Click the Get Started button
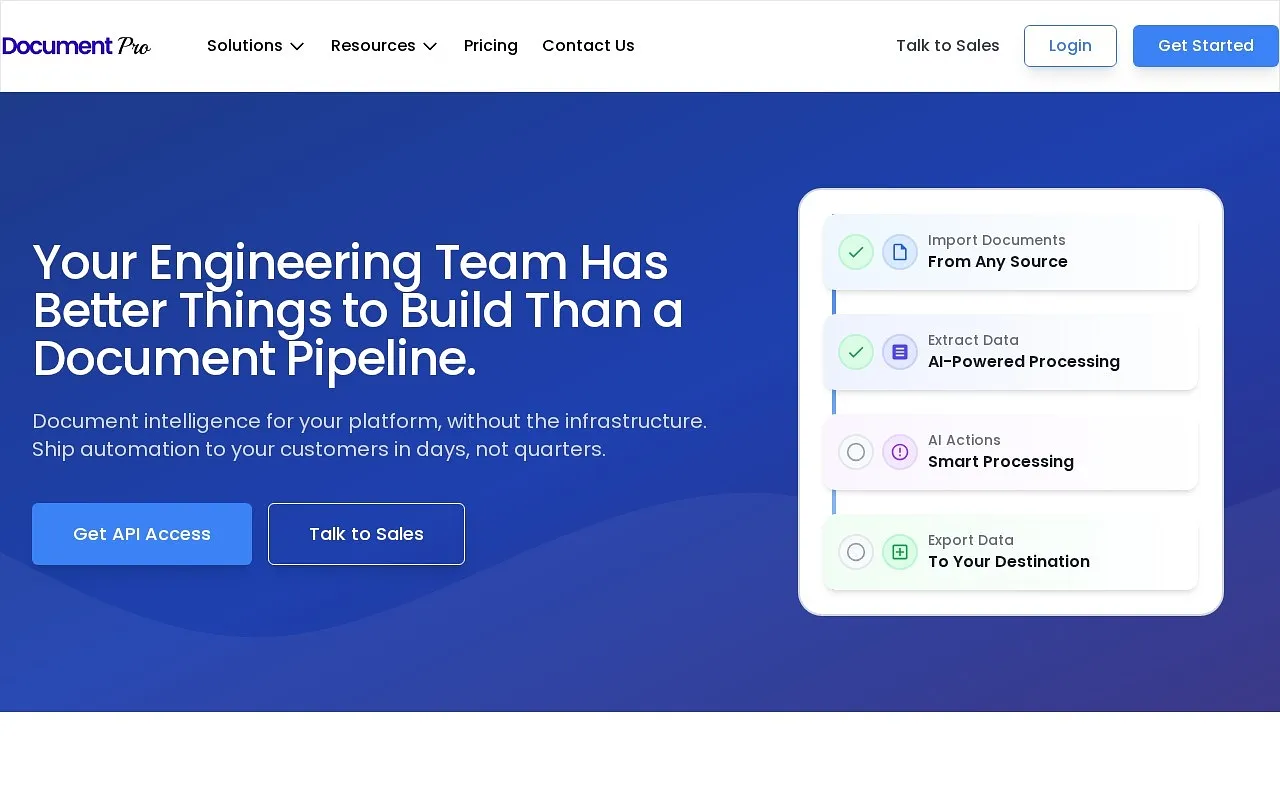 point(1206,46)
